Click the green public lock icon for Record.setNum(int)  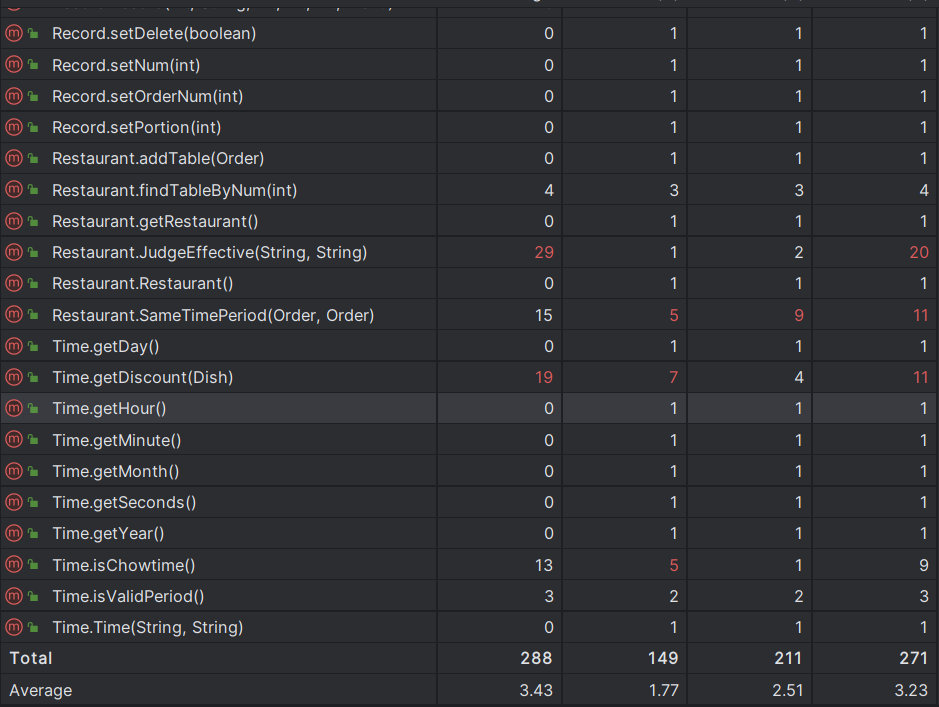[x=33, y=65]
